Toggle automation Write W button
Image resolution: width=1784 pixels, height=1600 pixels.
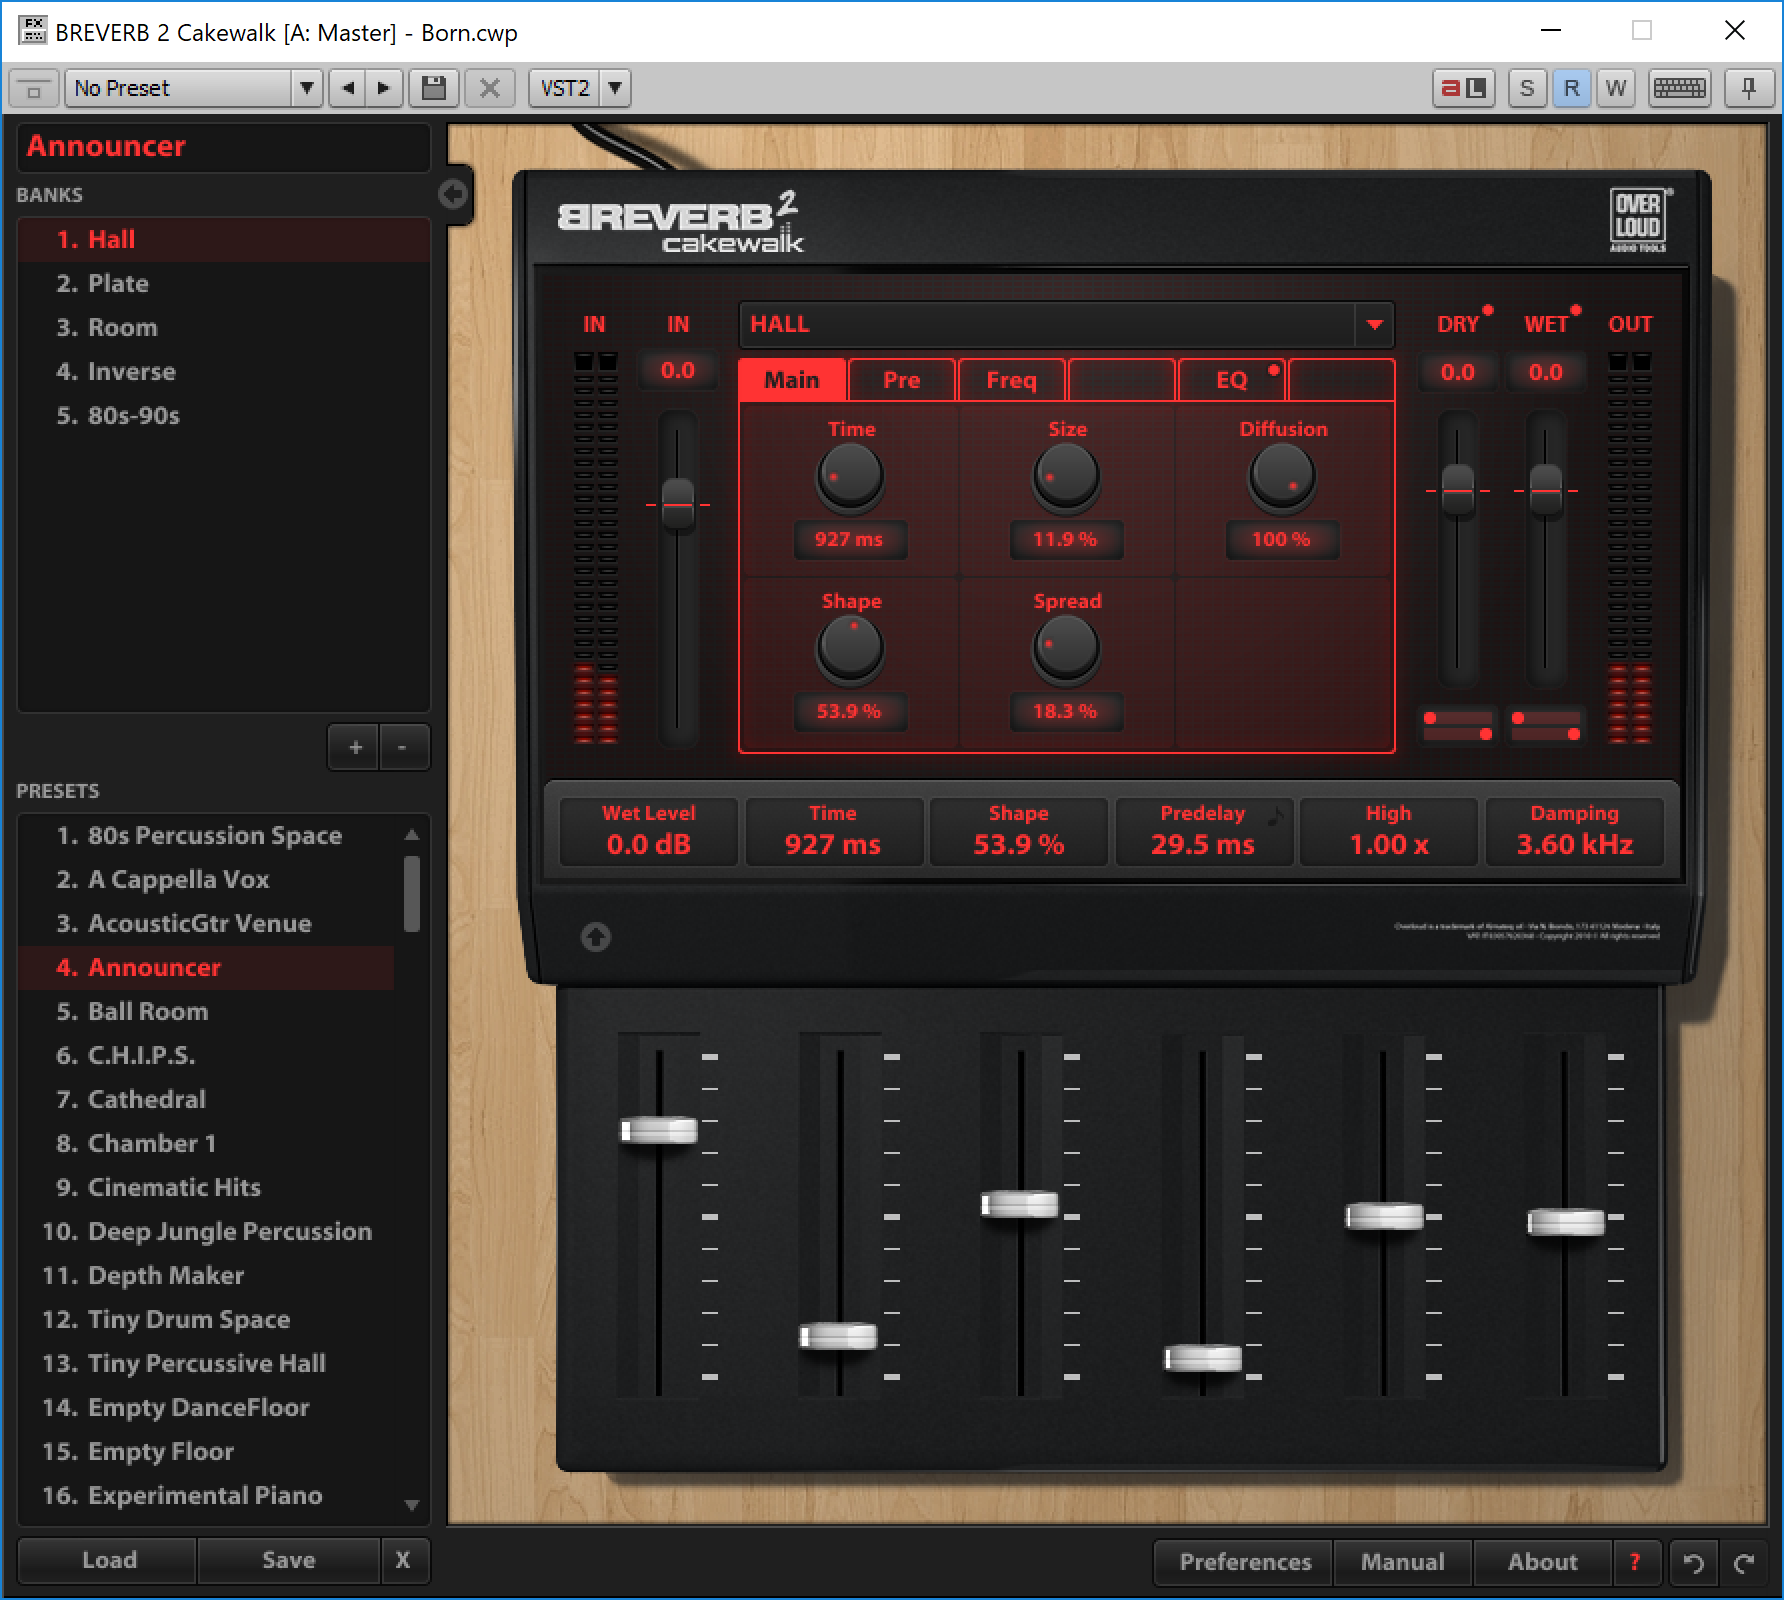1615,88
